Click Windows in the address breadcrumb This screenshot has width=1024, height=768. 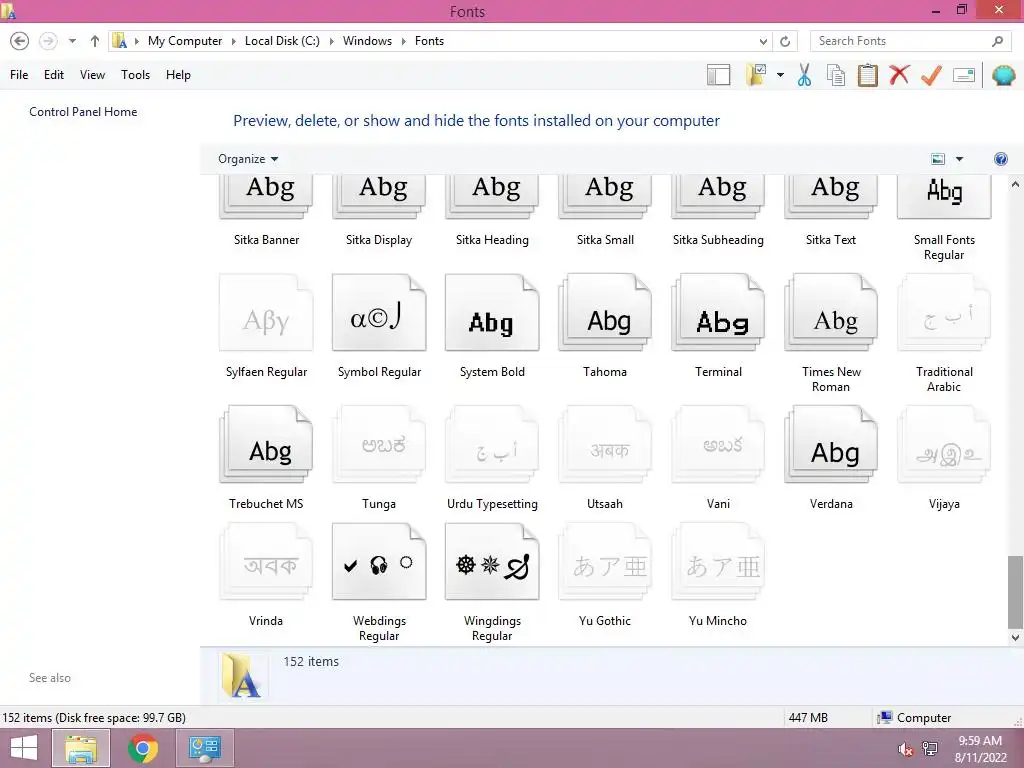click(x=368, y=41)
